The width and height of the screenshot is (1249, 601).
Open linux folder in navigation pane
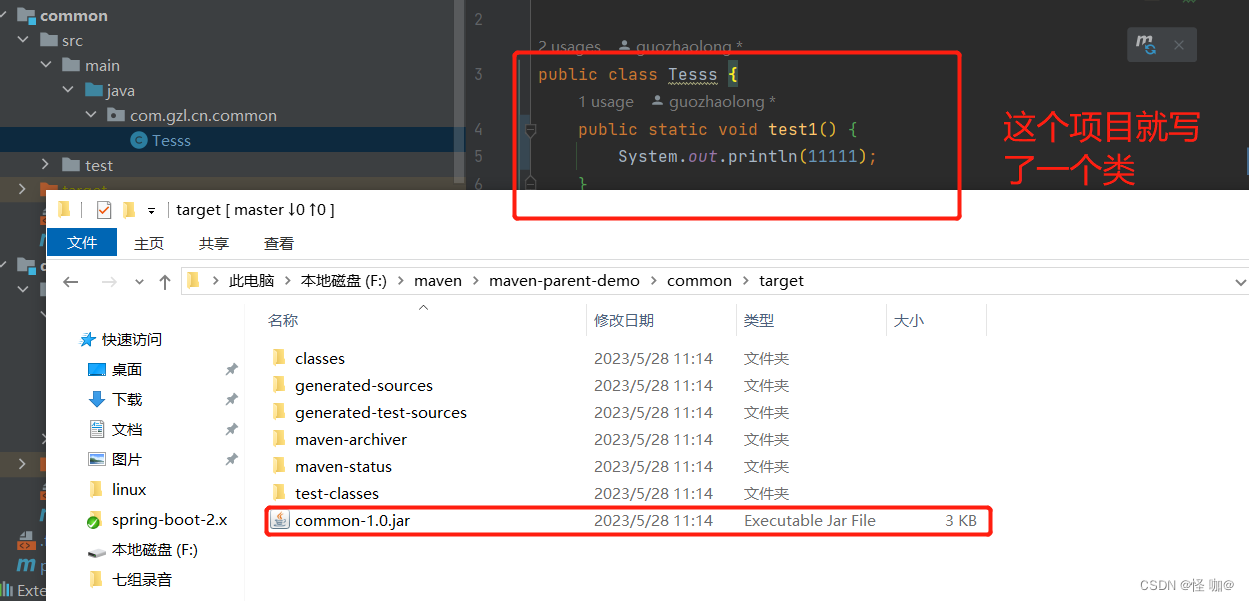point(129,489)
